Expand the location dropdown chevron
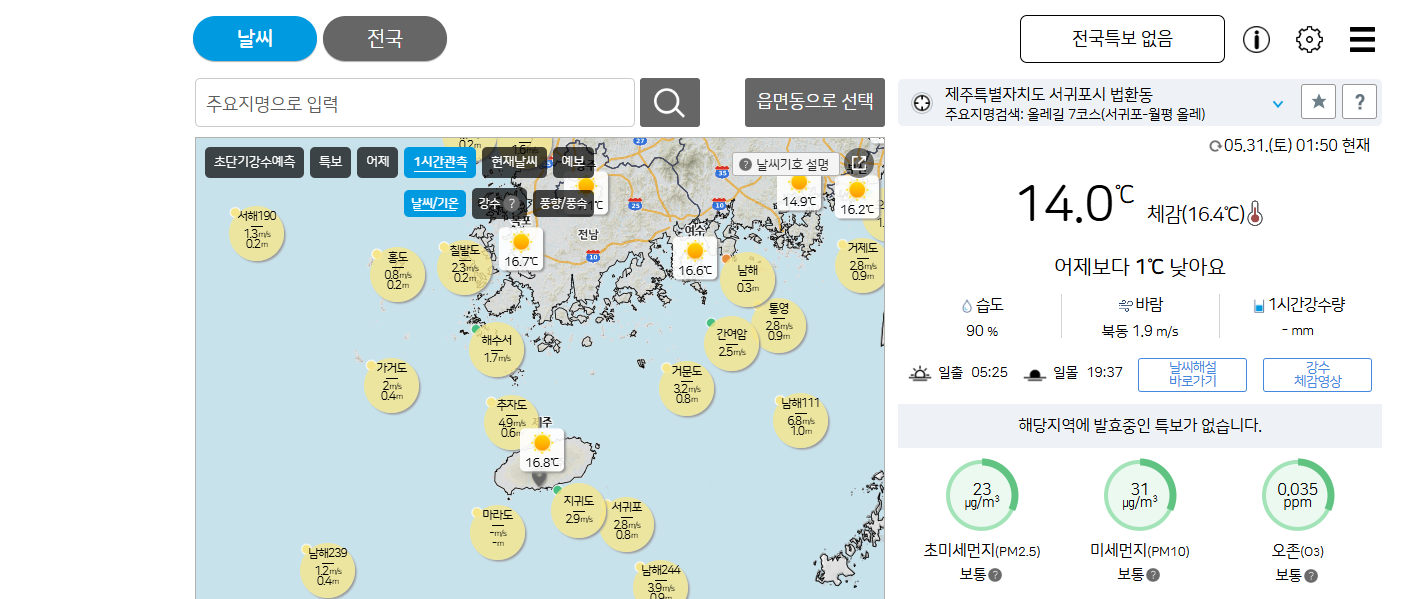The height and width of the screenshot is (599, 1415). [1277, 103]
